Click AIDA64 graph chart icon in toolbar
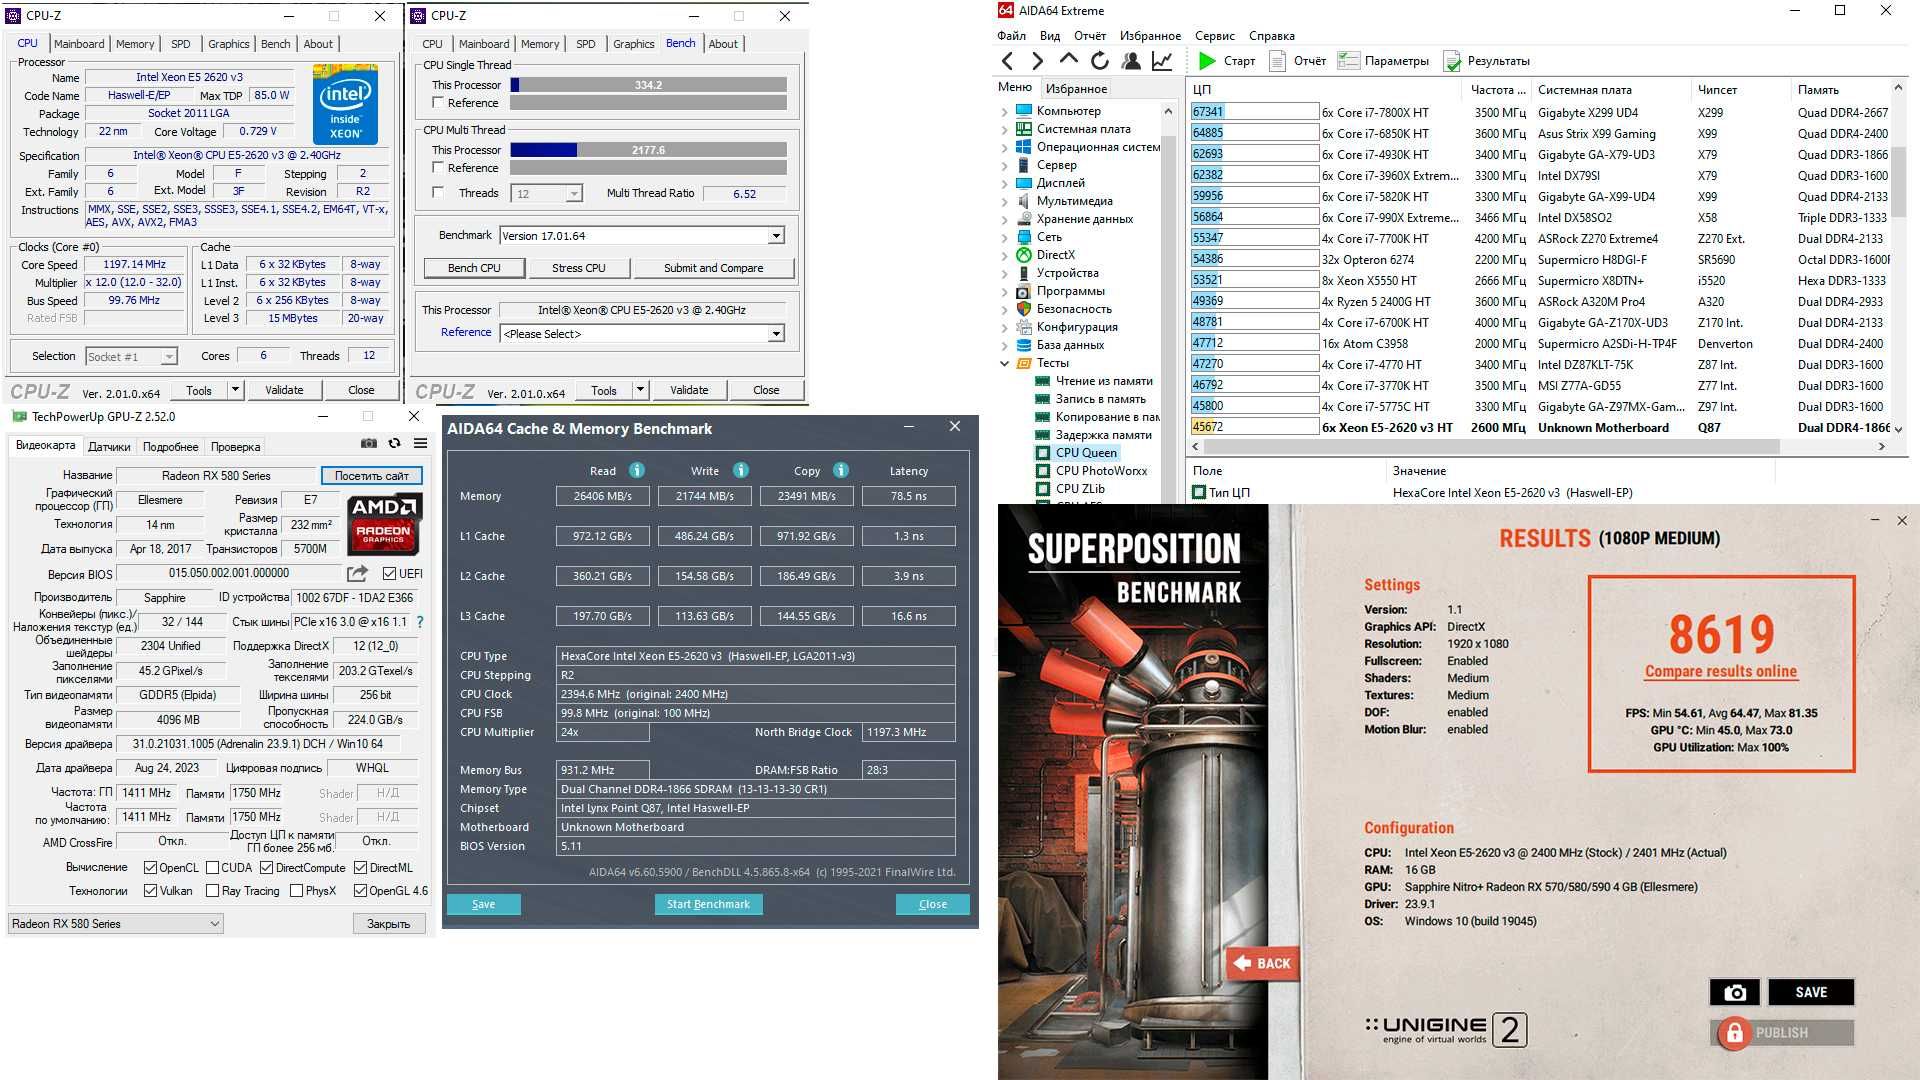The height and width of the screenshot is (1080, 1920). tap(1162, 61)
